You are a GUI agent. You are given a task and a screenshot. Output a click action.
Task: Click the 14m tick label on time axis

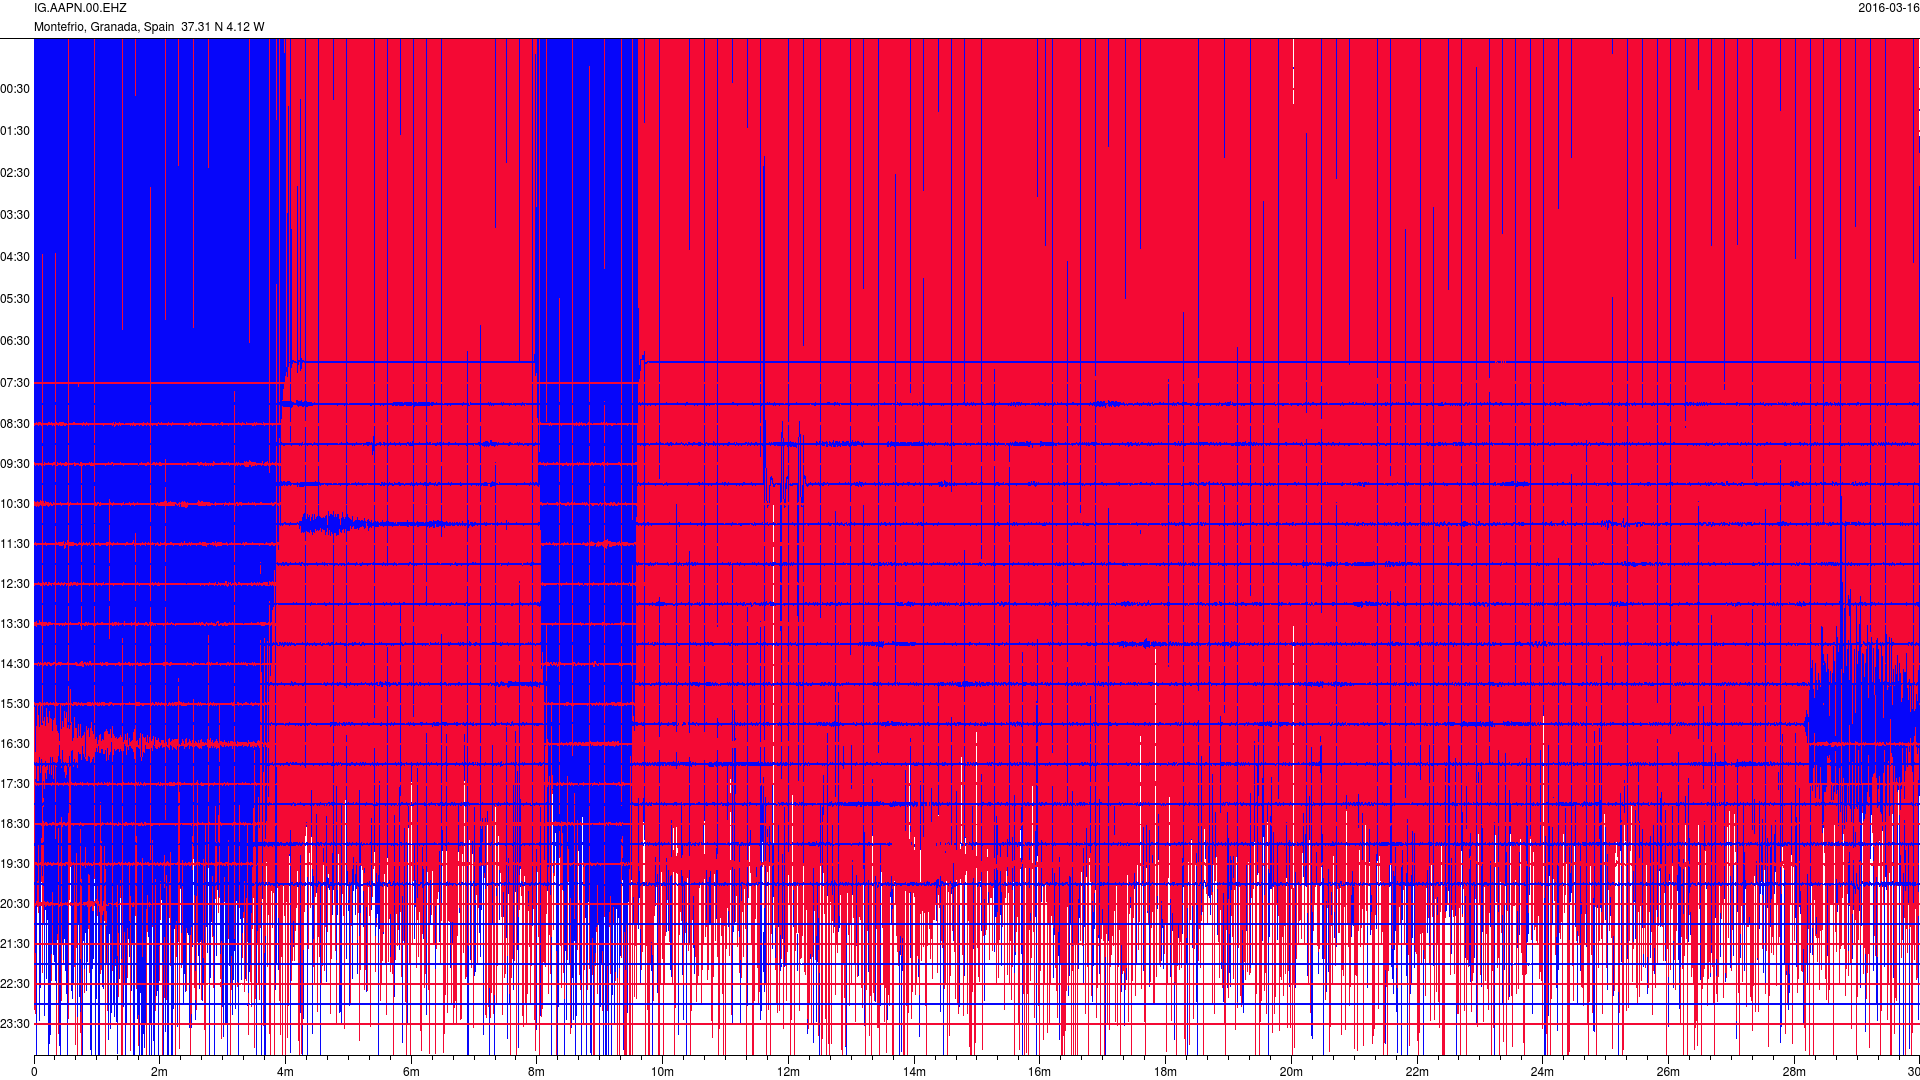coord(914,1072)
